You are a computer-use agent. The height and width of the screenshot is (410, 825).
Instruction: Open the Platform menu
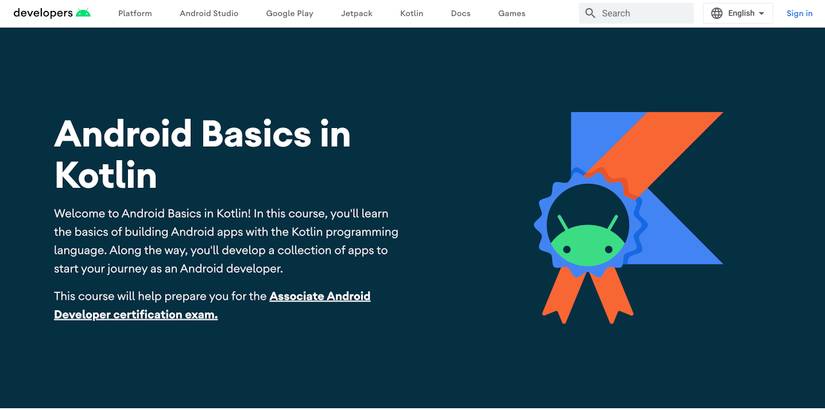(135, 13)
